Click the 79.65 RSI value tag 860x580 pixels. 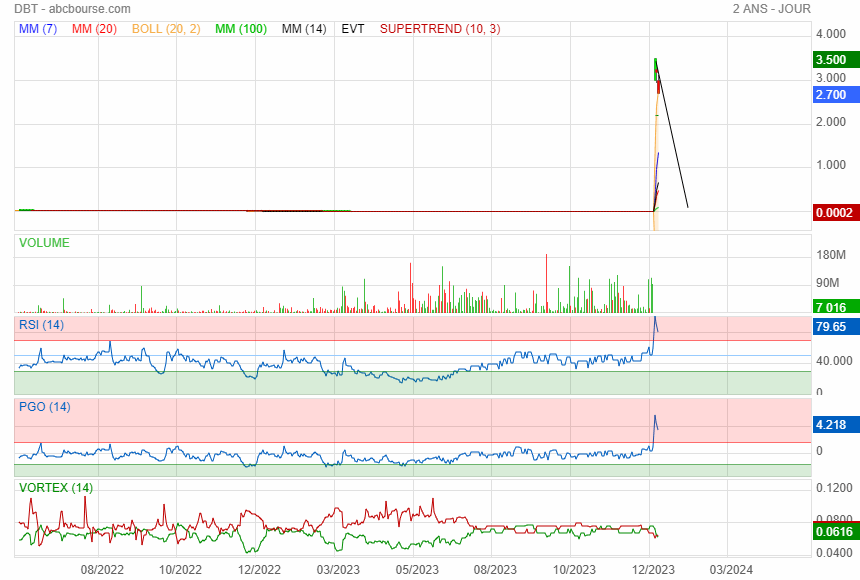click(836, 327)
